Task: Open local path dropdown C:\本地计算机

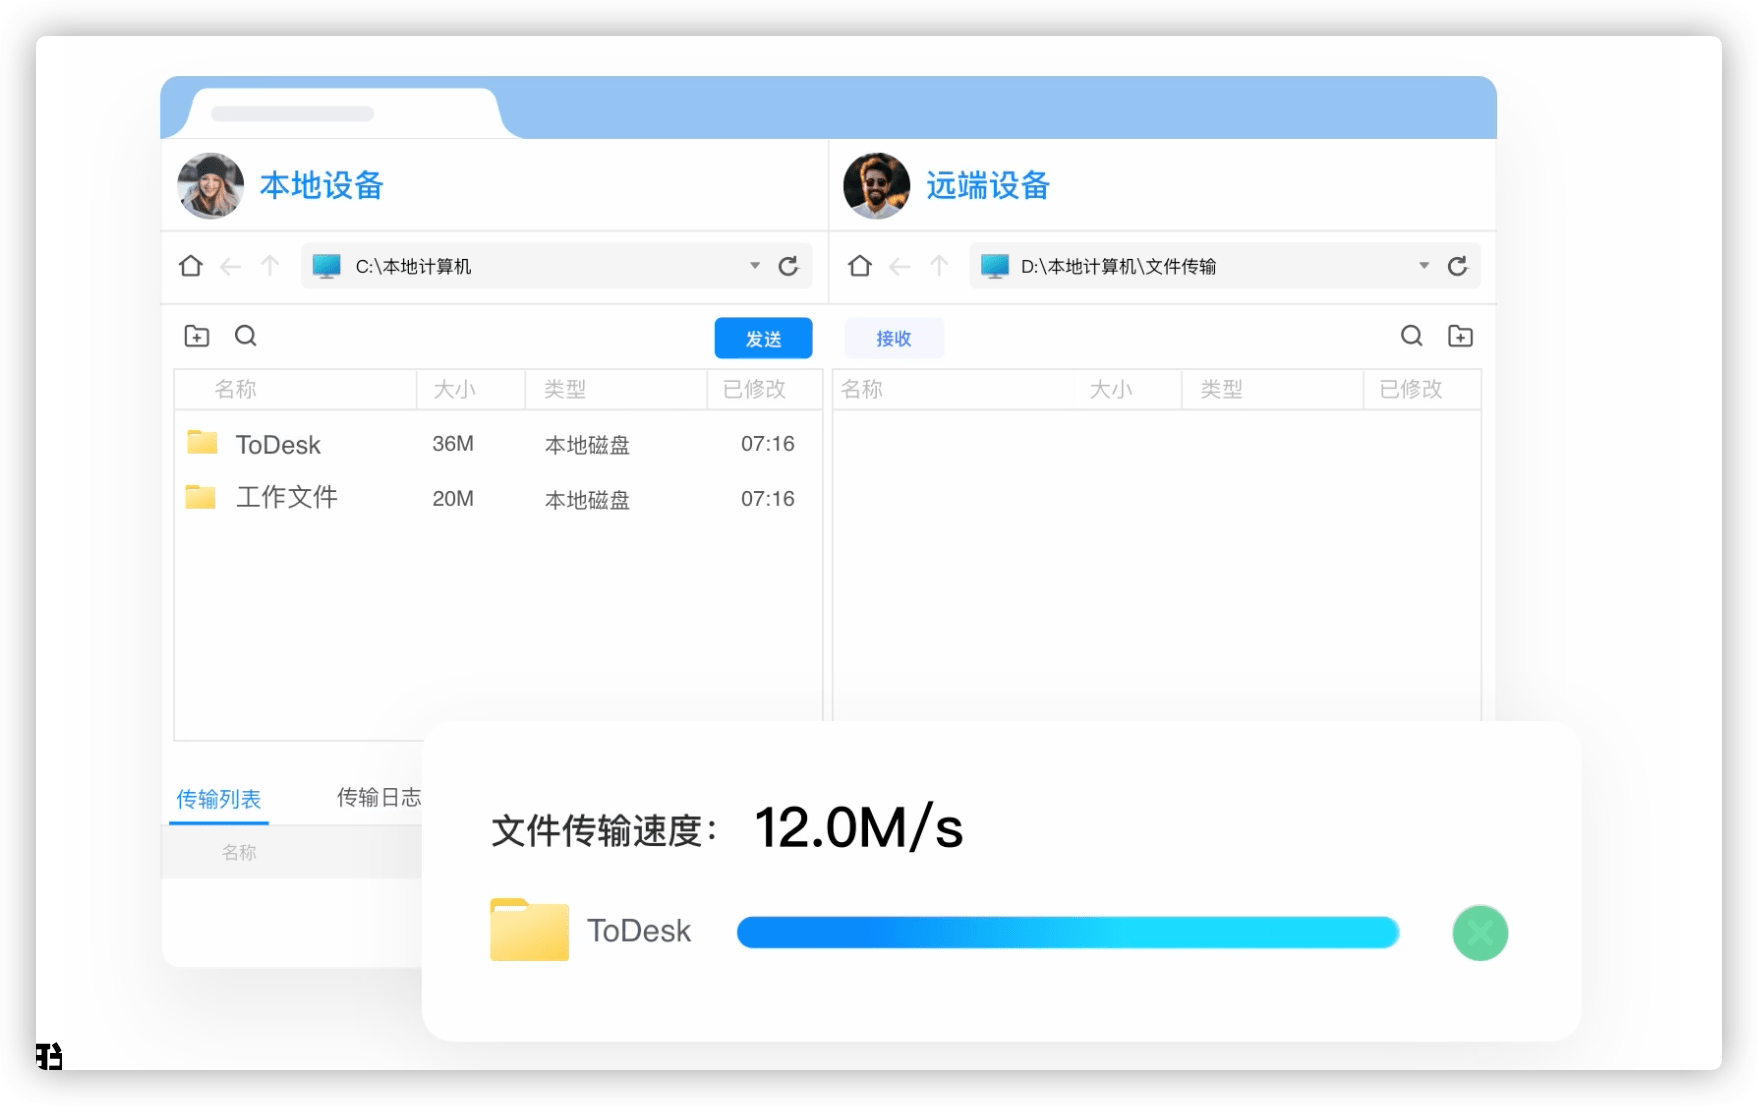Action: (x=755, y=266)
